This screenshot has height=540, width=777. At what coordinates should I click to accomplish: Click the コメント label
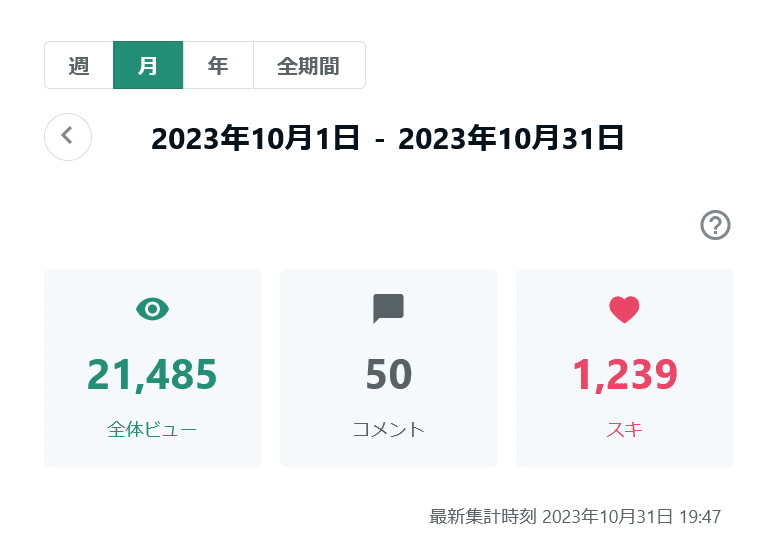[388, 430]
